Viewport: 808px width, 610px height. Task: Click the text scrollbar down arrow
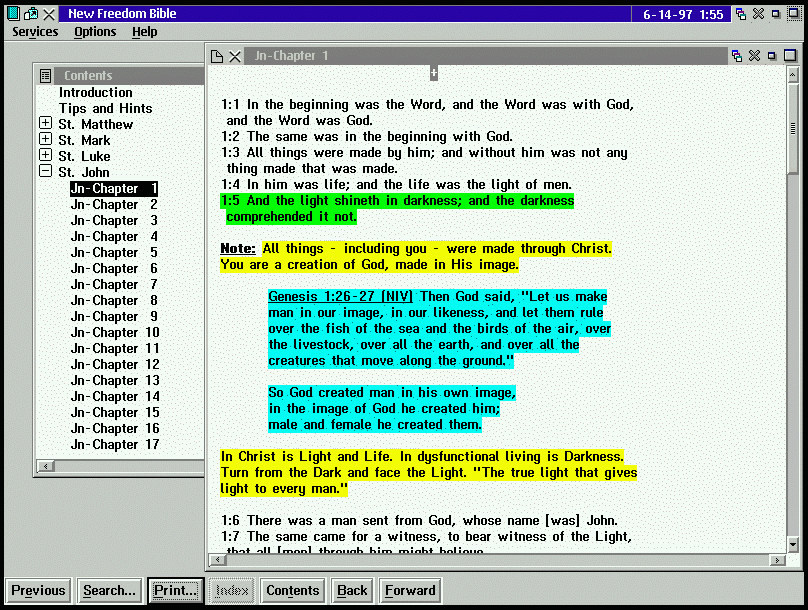click(793, 544)
